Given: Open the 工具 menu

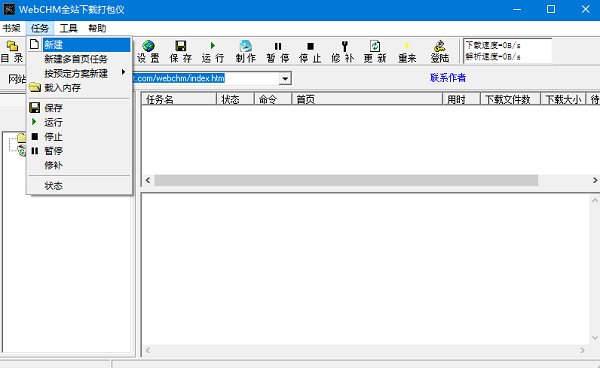Looking at the screenshot, I should [68, 28].
